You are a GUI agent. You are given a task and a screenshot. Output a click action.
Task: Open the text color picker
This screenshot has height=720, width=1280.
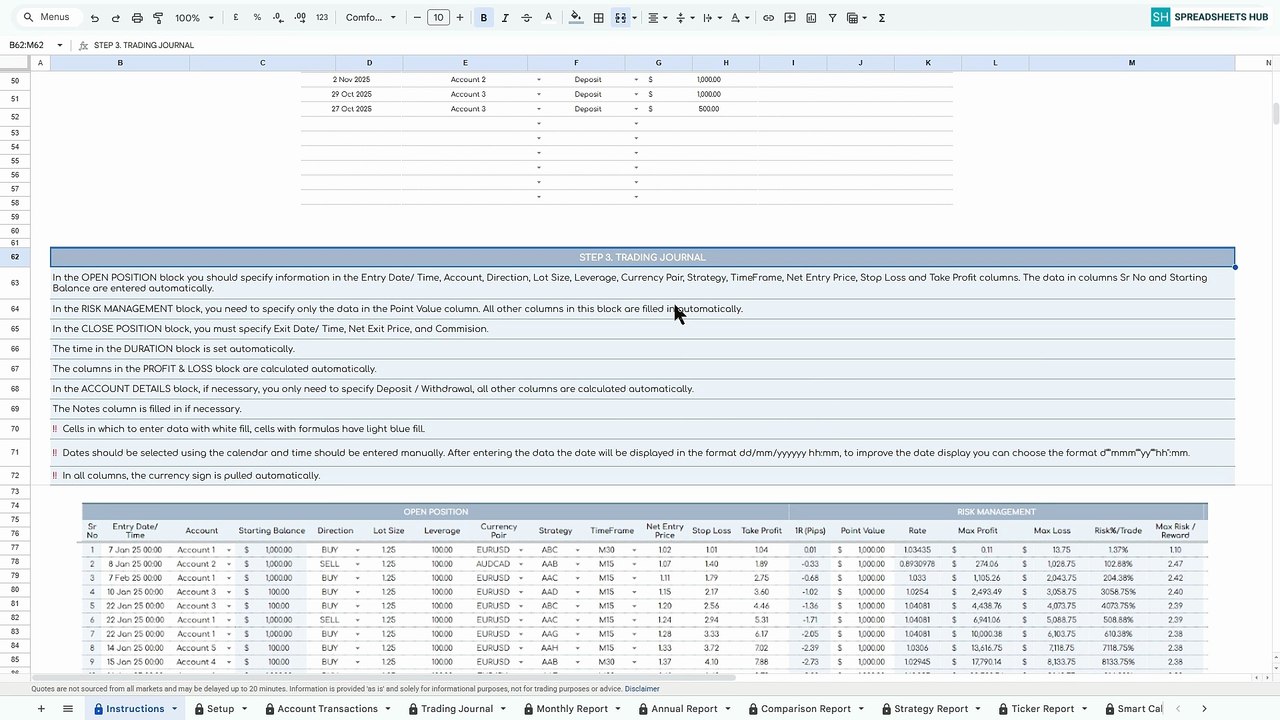coord(548,18)
